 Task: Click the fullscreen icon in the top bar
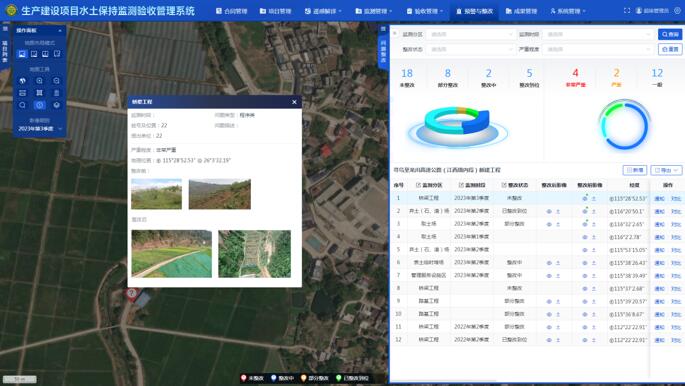626,10
